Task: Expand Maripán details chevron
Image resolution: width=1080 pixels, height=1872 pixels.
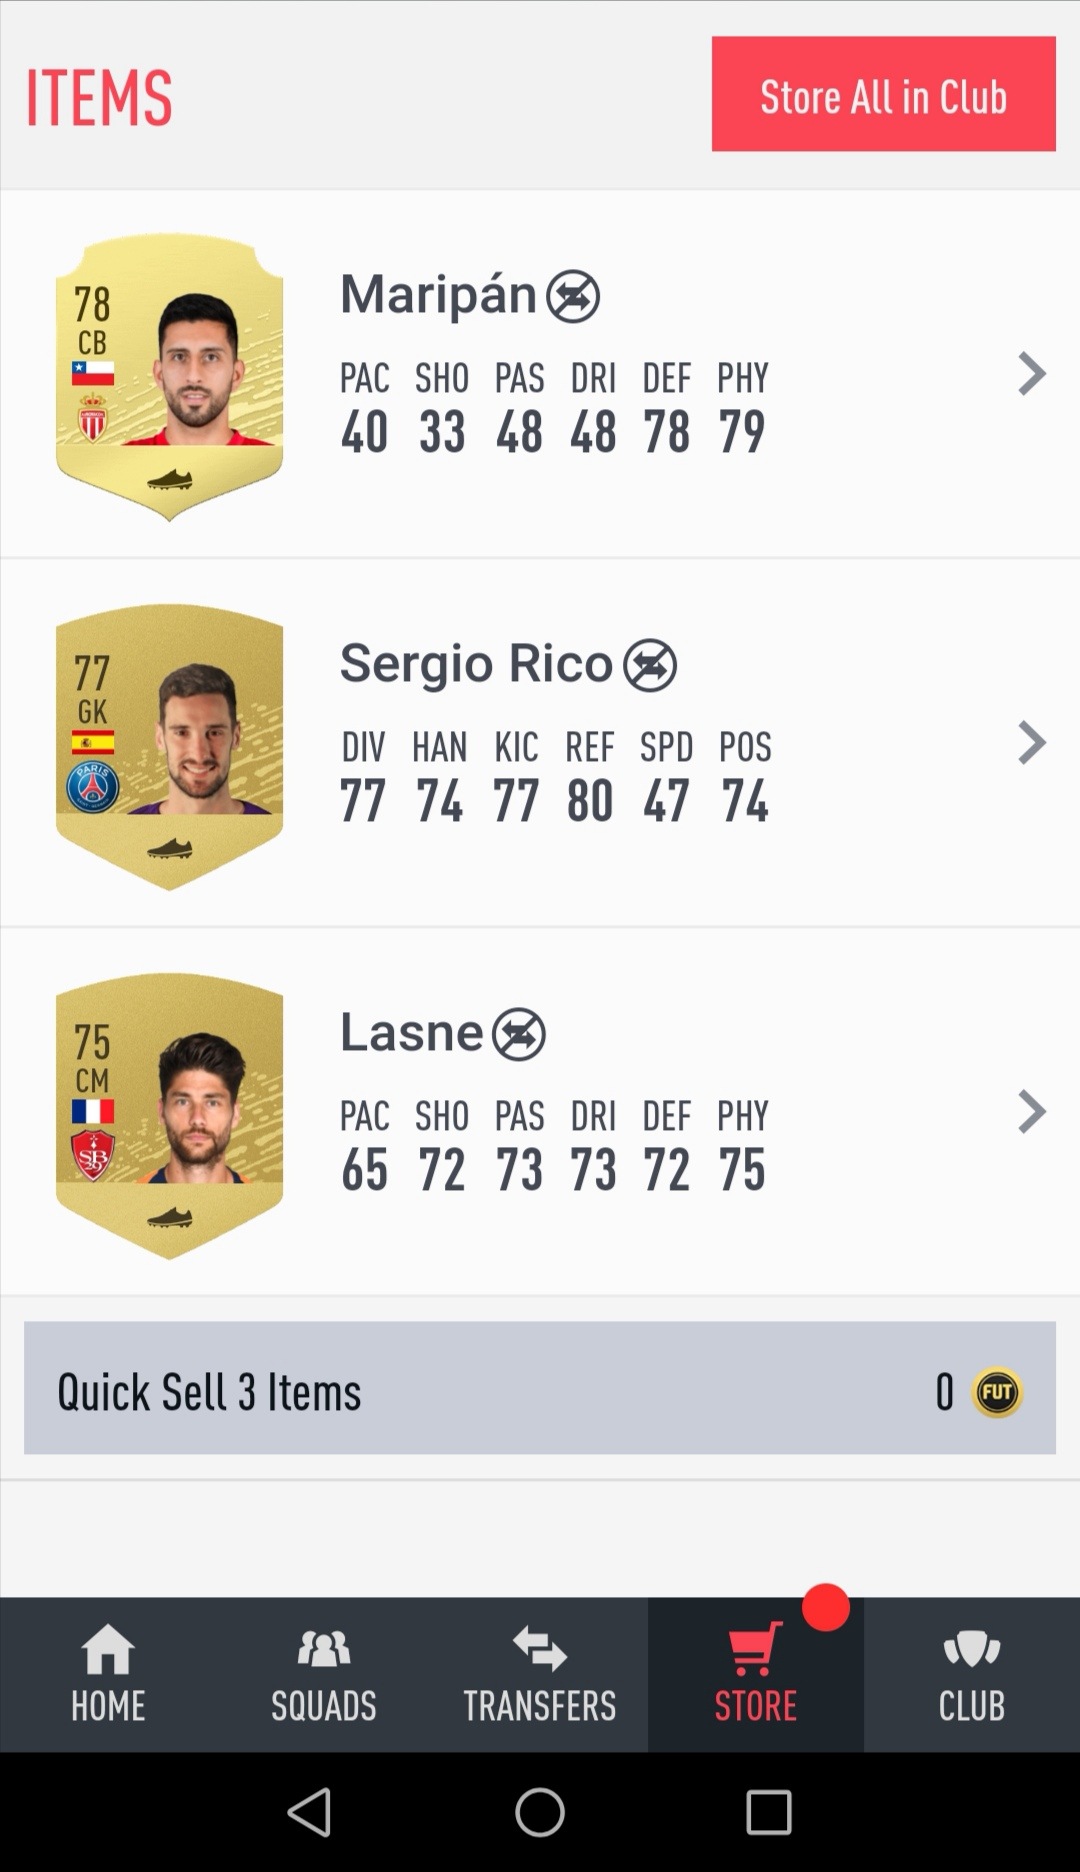Action: tap(1032, 374)
